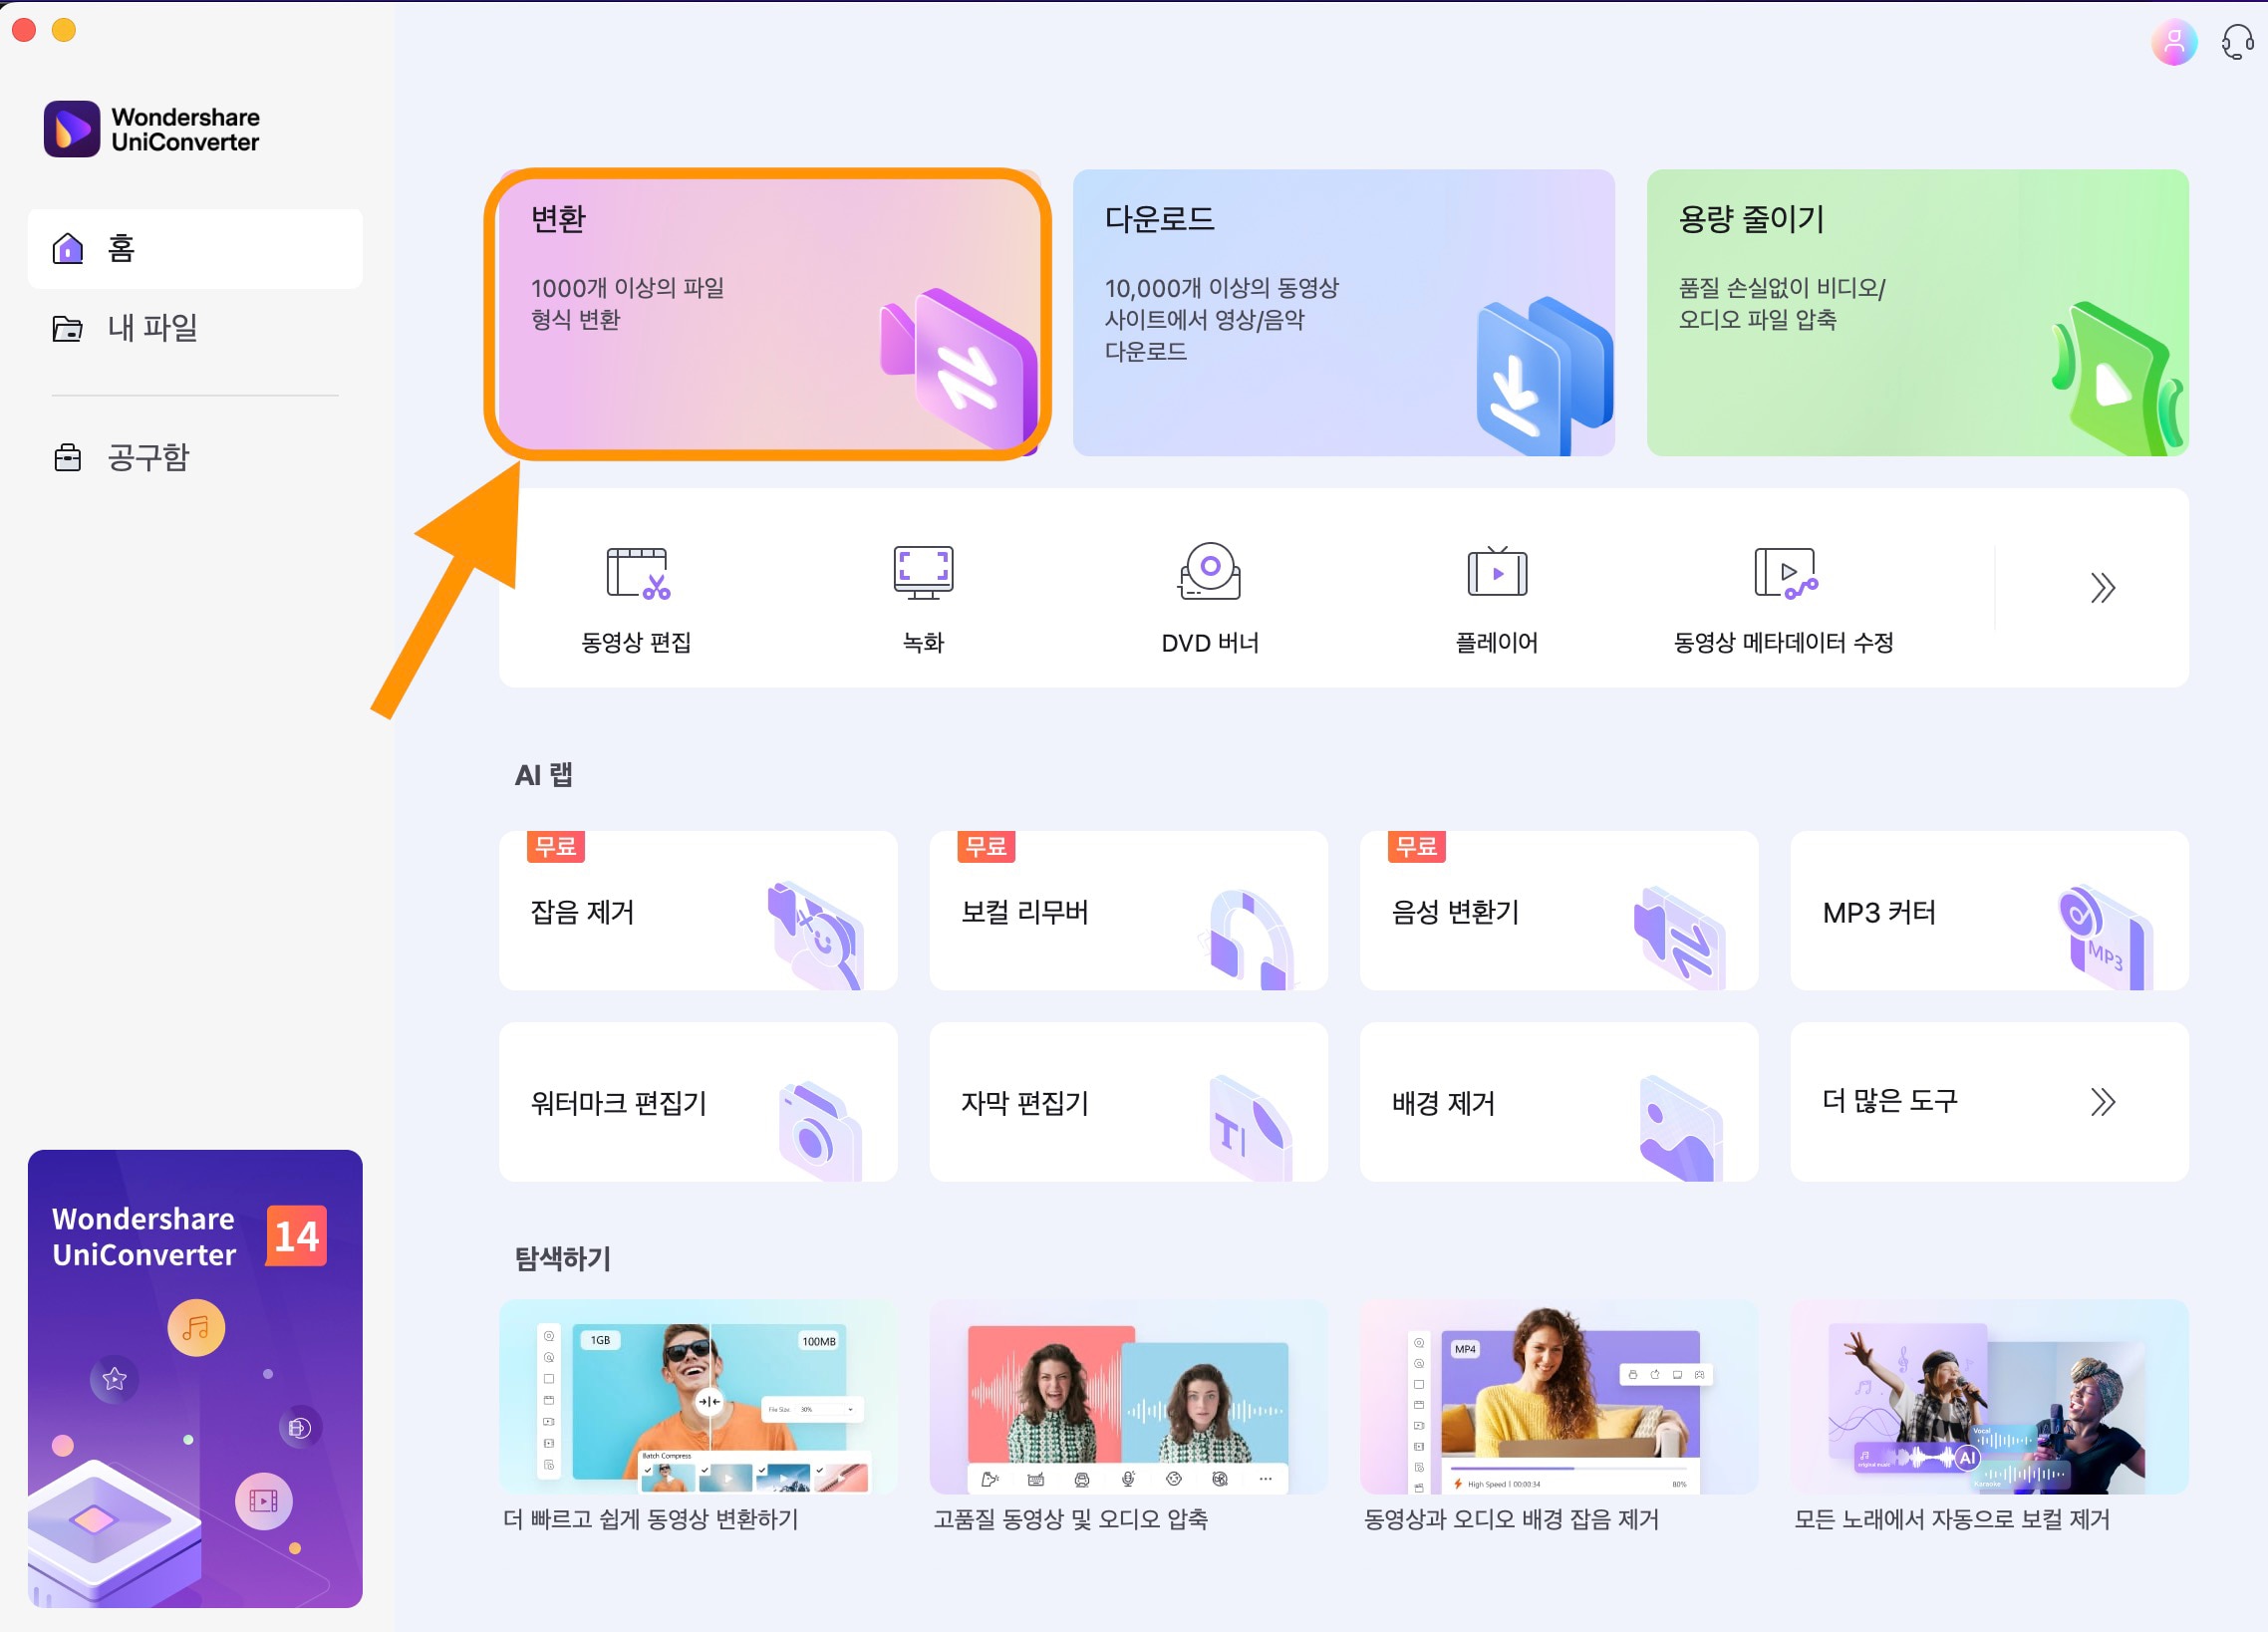
Task: Click the red close window button
Action: (24, 30)
